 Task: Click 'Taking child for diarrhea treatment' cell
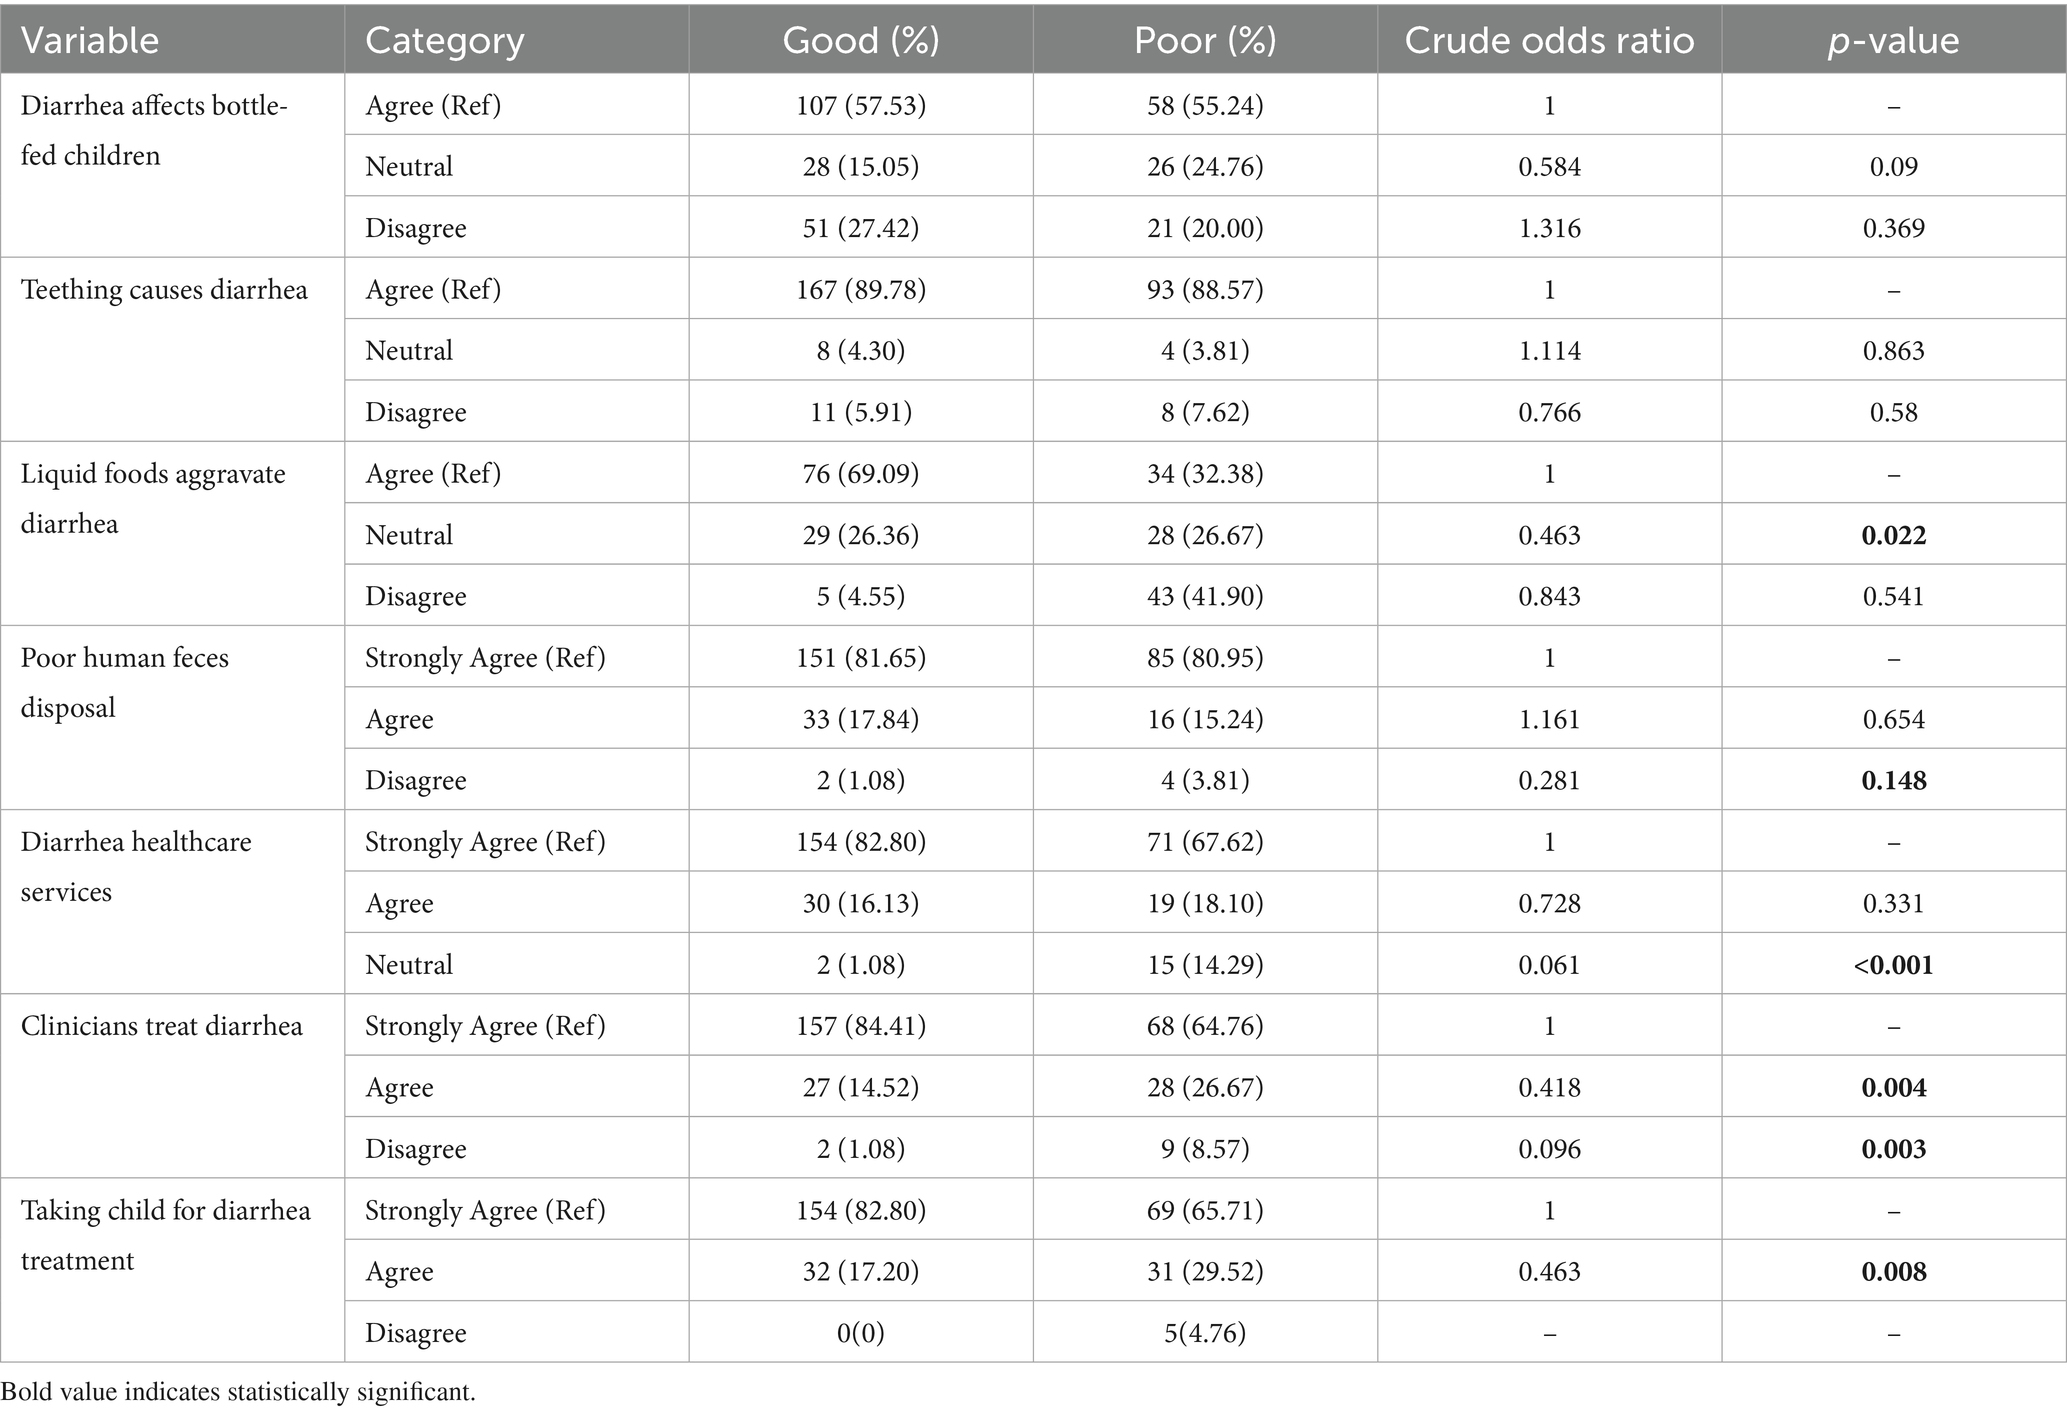pyautogui.click(x=165, y=1235)
